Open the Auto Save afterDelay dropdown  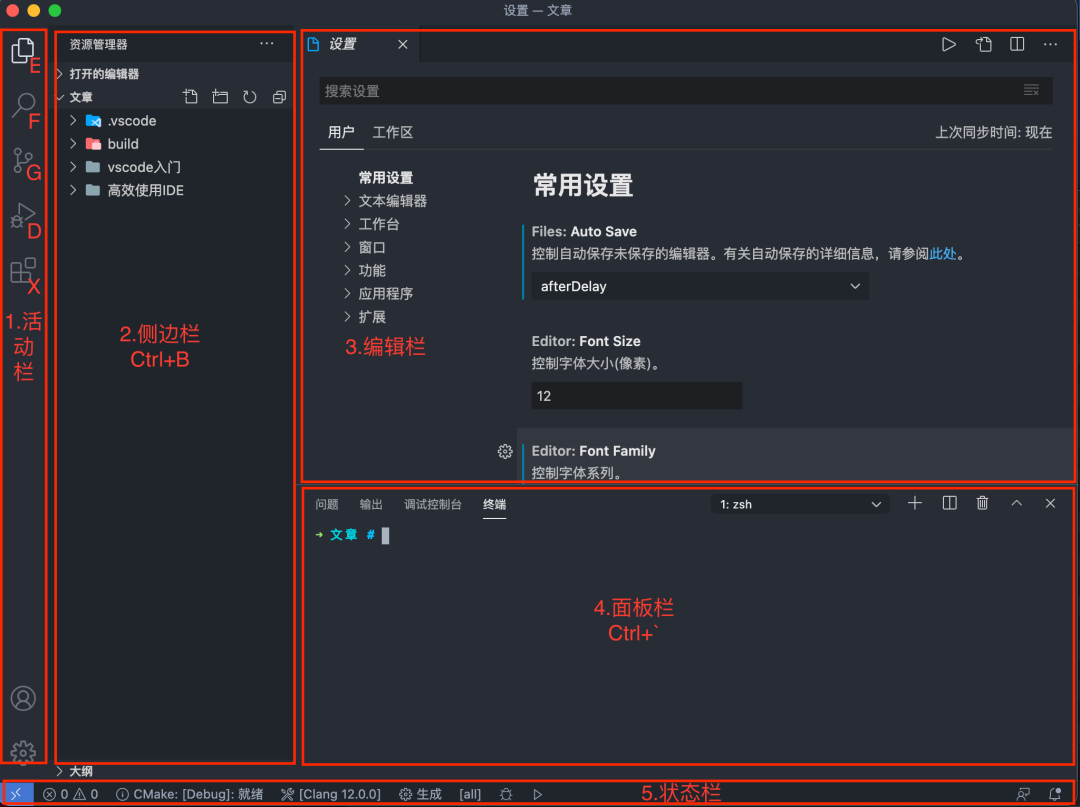click(700, 286)
